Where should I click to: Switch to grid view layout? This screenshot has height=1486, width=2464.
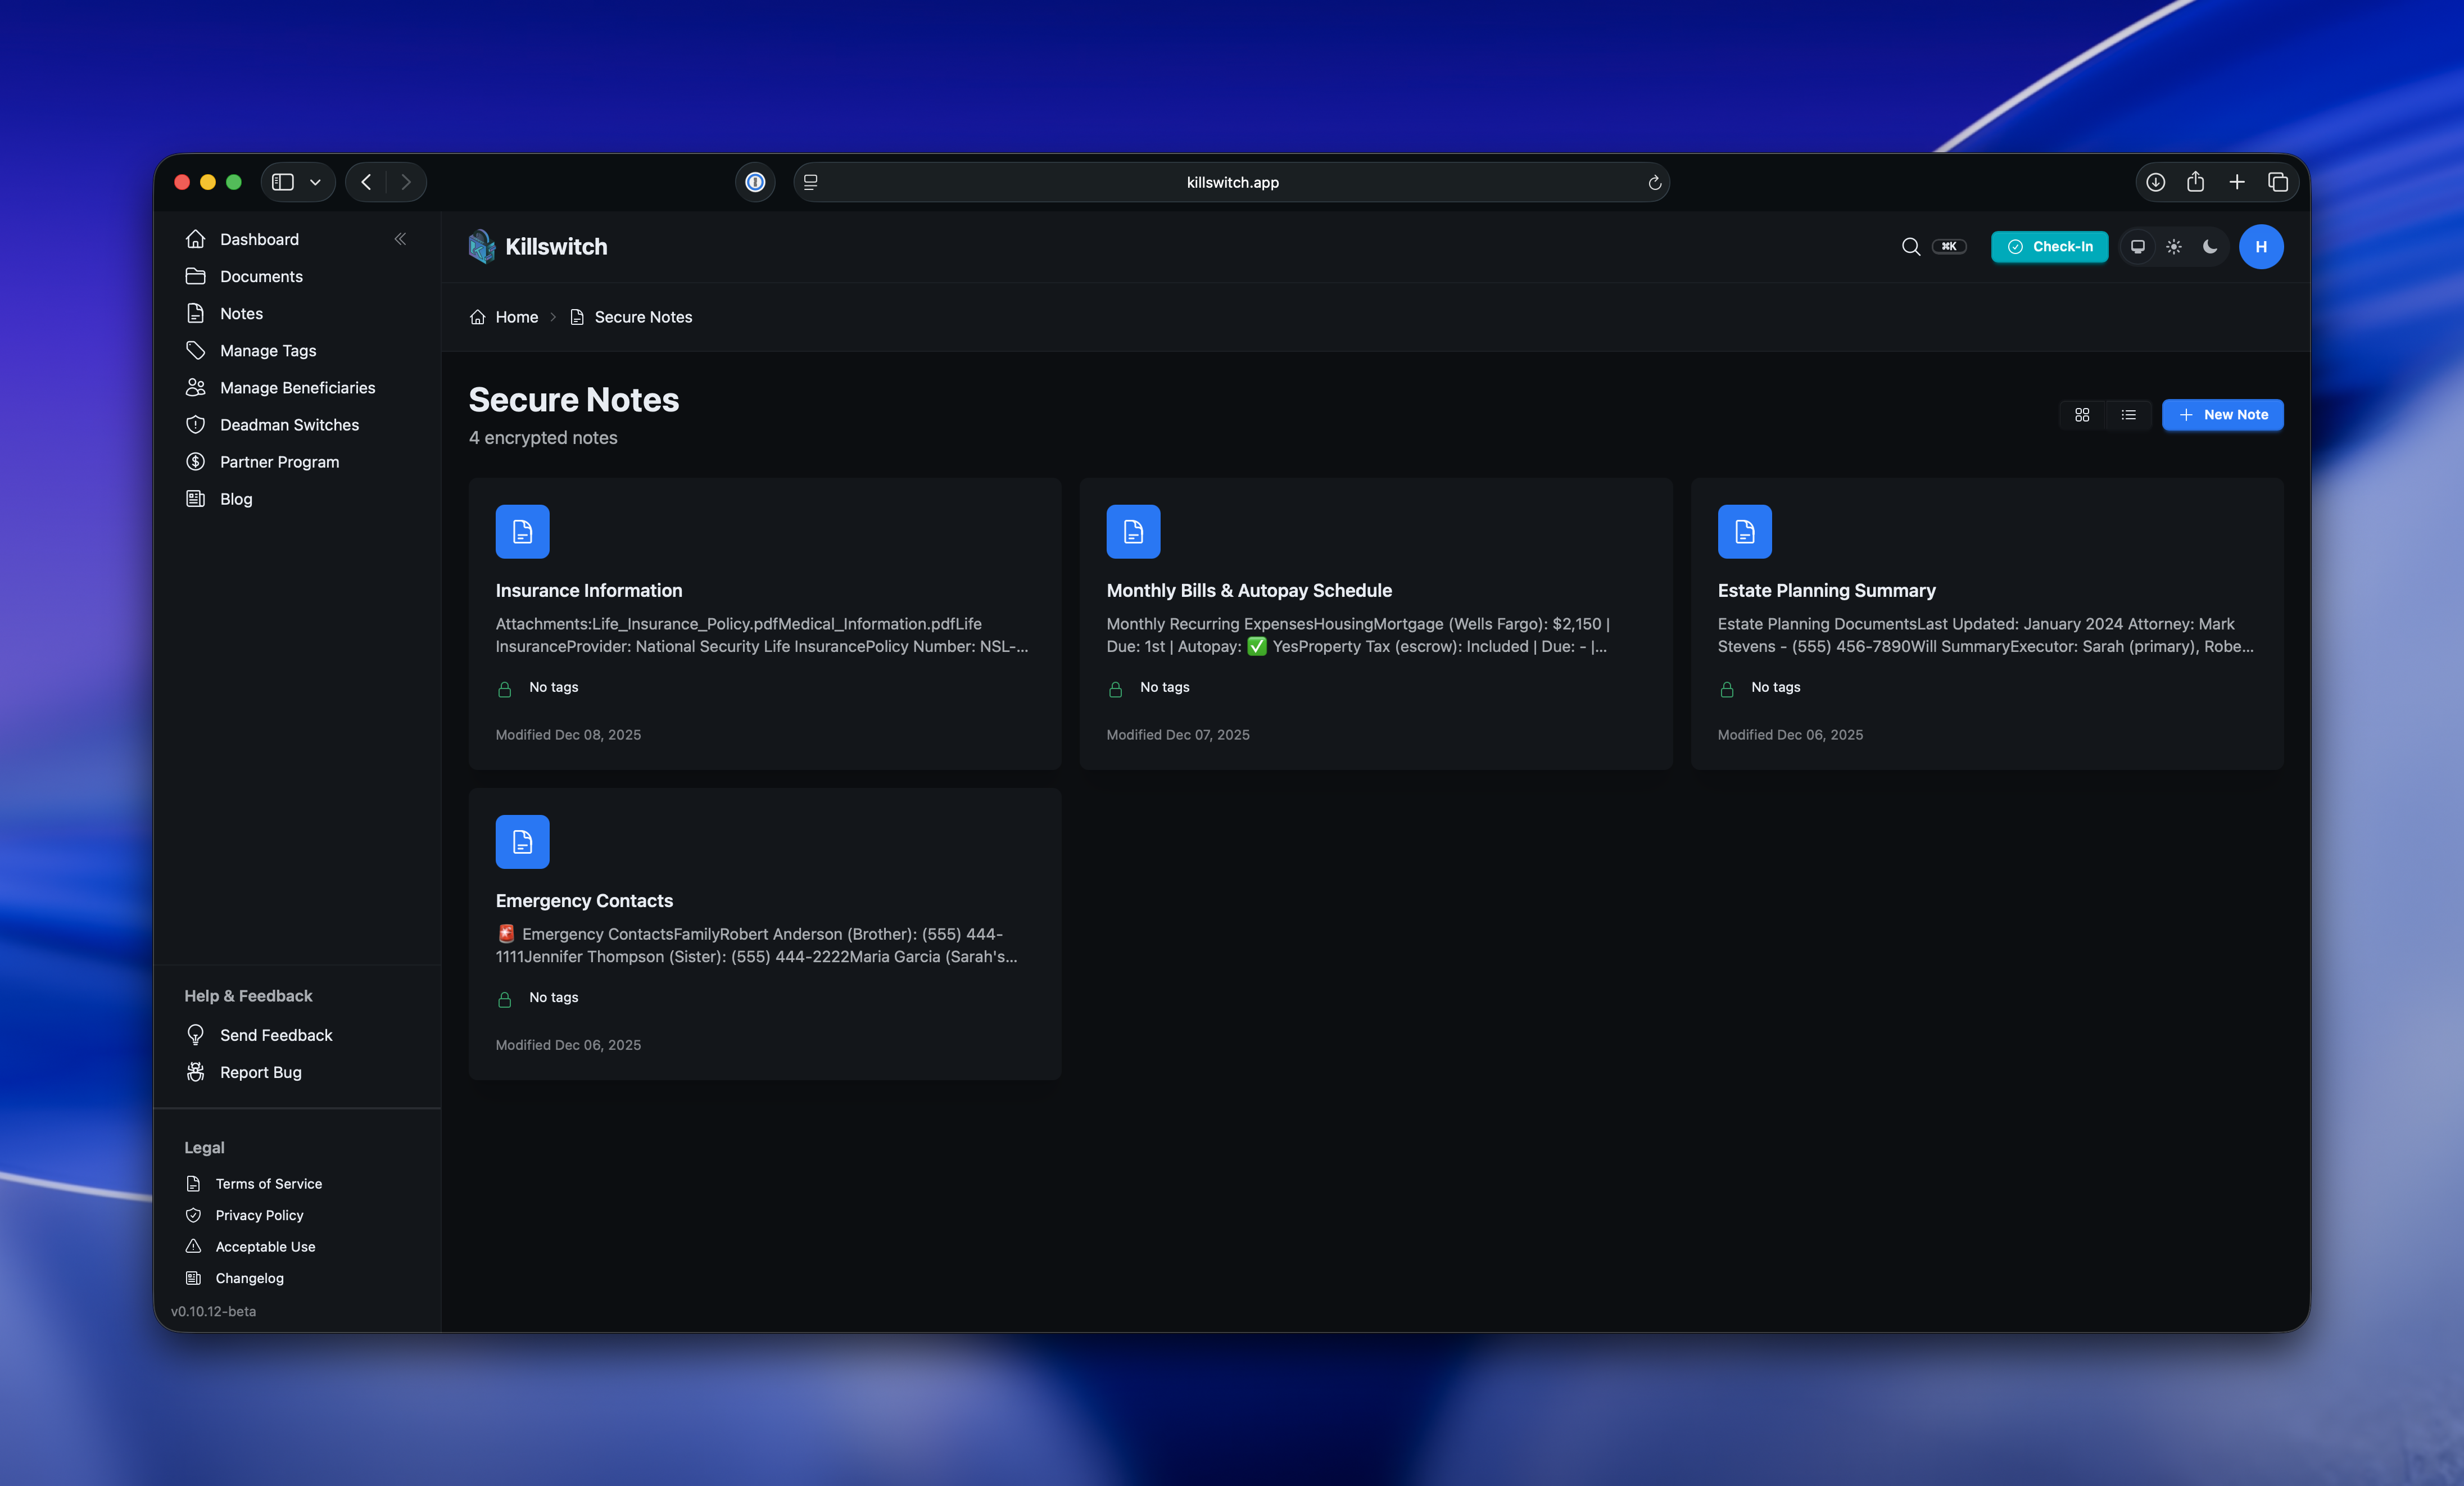2082,415
